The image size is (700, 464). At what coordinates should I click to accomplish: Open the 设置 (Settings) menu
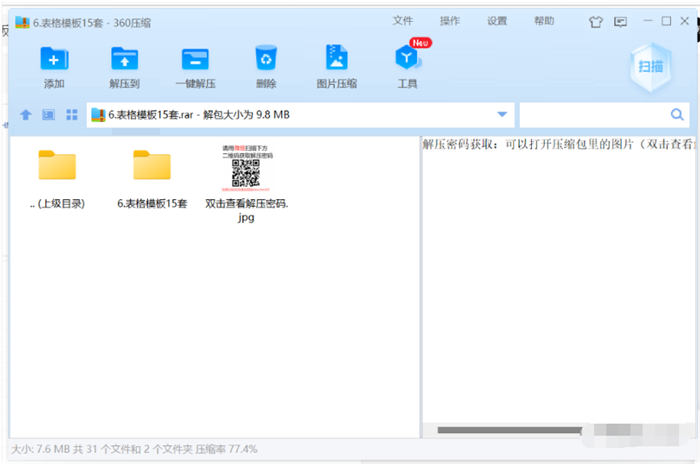pyautogui.click(x=497, y=21)
